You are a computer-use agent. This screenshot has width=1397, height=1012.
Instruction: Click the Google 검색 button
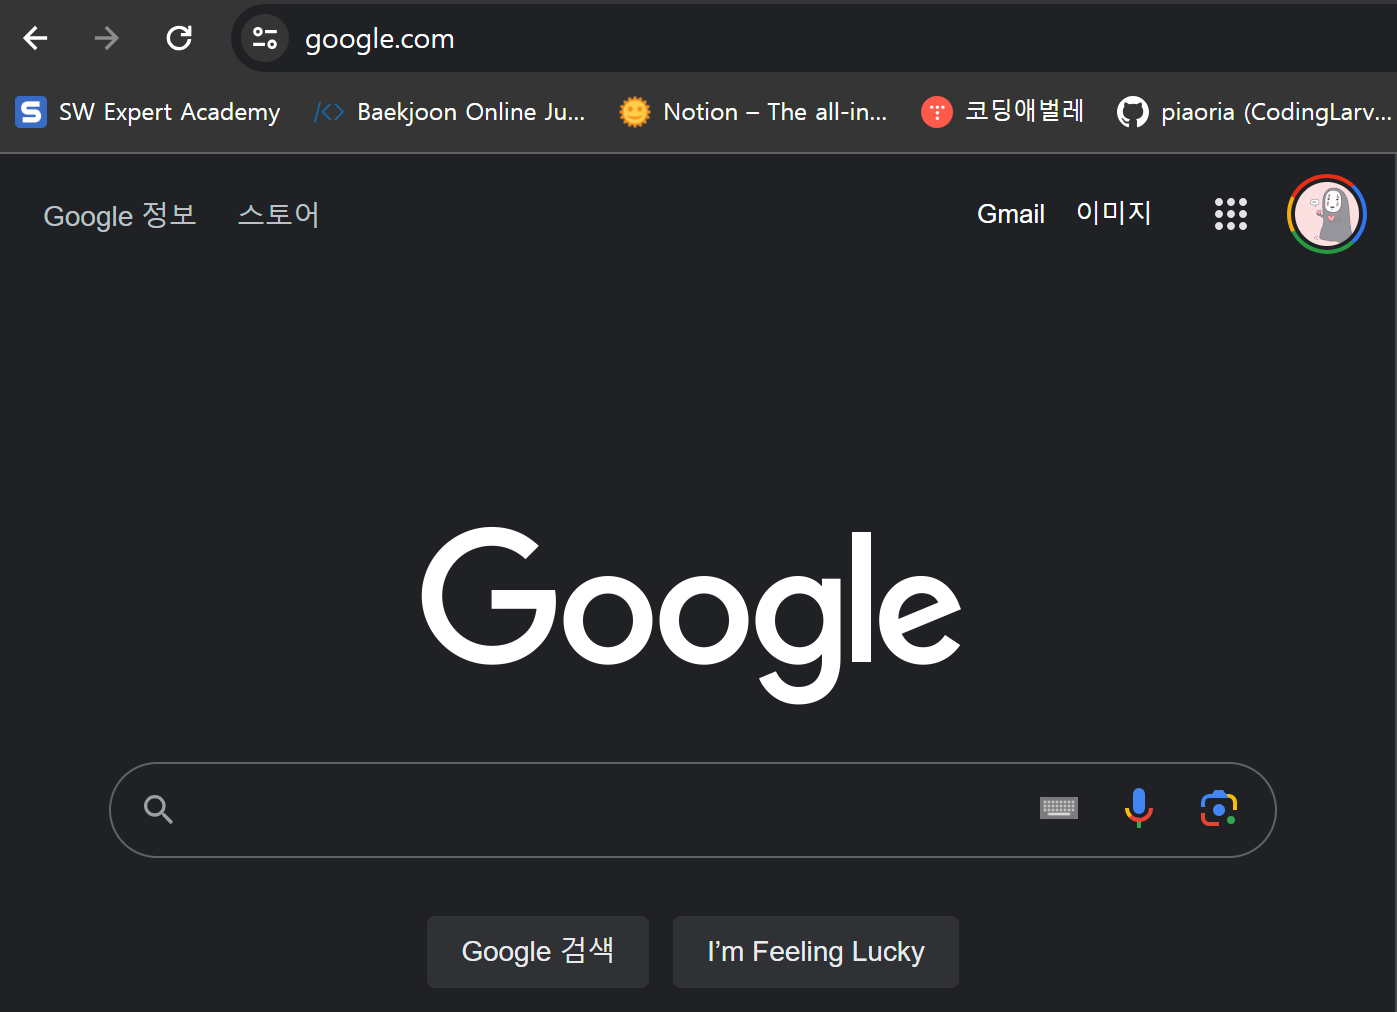coord(538,952)
